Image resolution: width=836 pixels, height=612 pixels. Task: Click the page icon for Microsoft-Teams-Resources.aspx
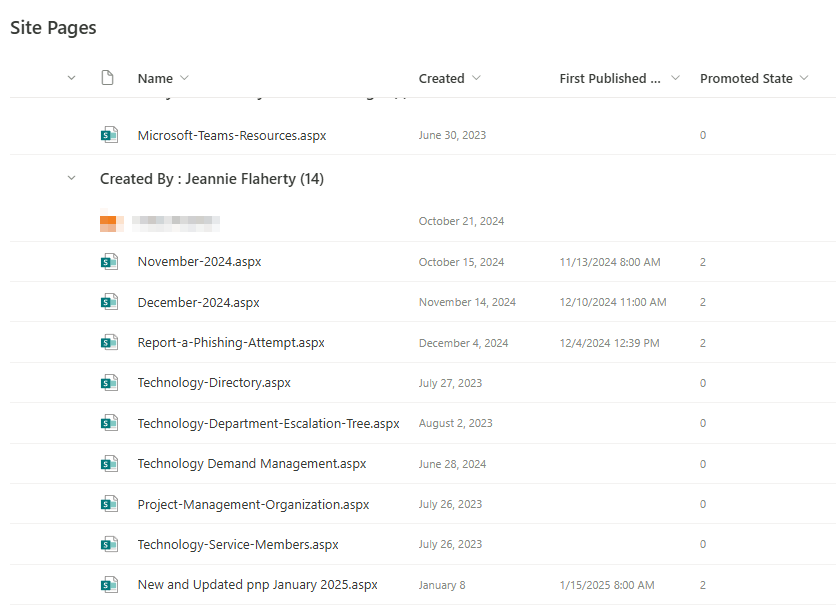pos(109,135)
